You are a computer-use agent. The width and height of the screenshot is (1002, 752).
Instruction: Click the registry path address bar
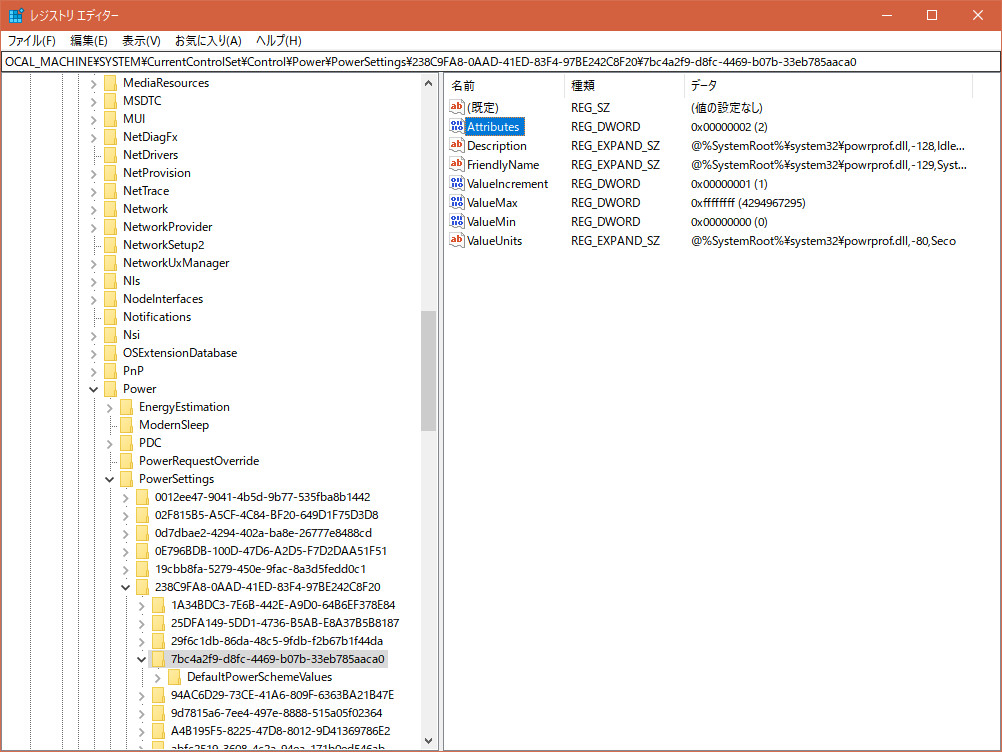coord(500,62)
